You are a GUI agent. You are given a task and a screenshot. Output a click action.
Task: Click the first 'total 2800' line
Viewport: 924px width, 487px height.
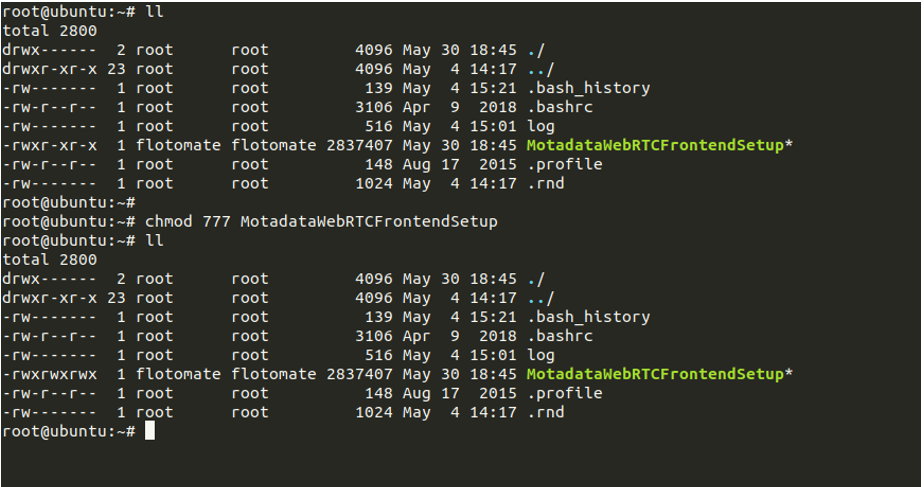(50, 31)
